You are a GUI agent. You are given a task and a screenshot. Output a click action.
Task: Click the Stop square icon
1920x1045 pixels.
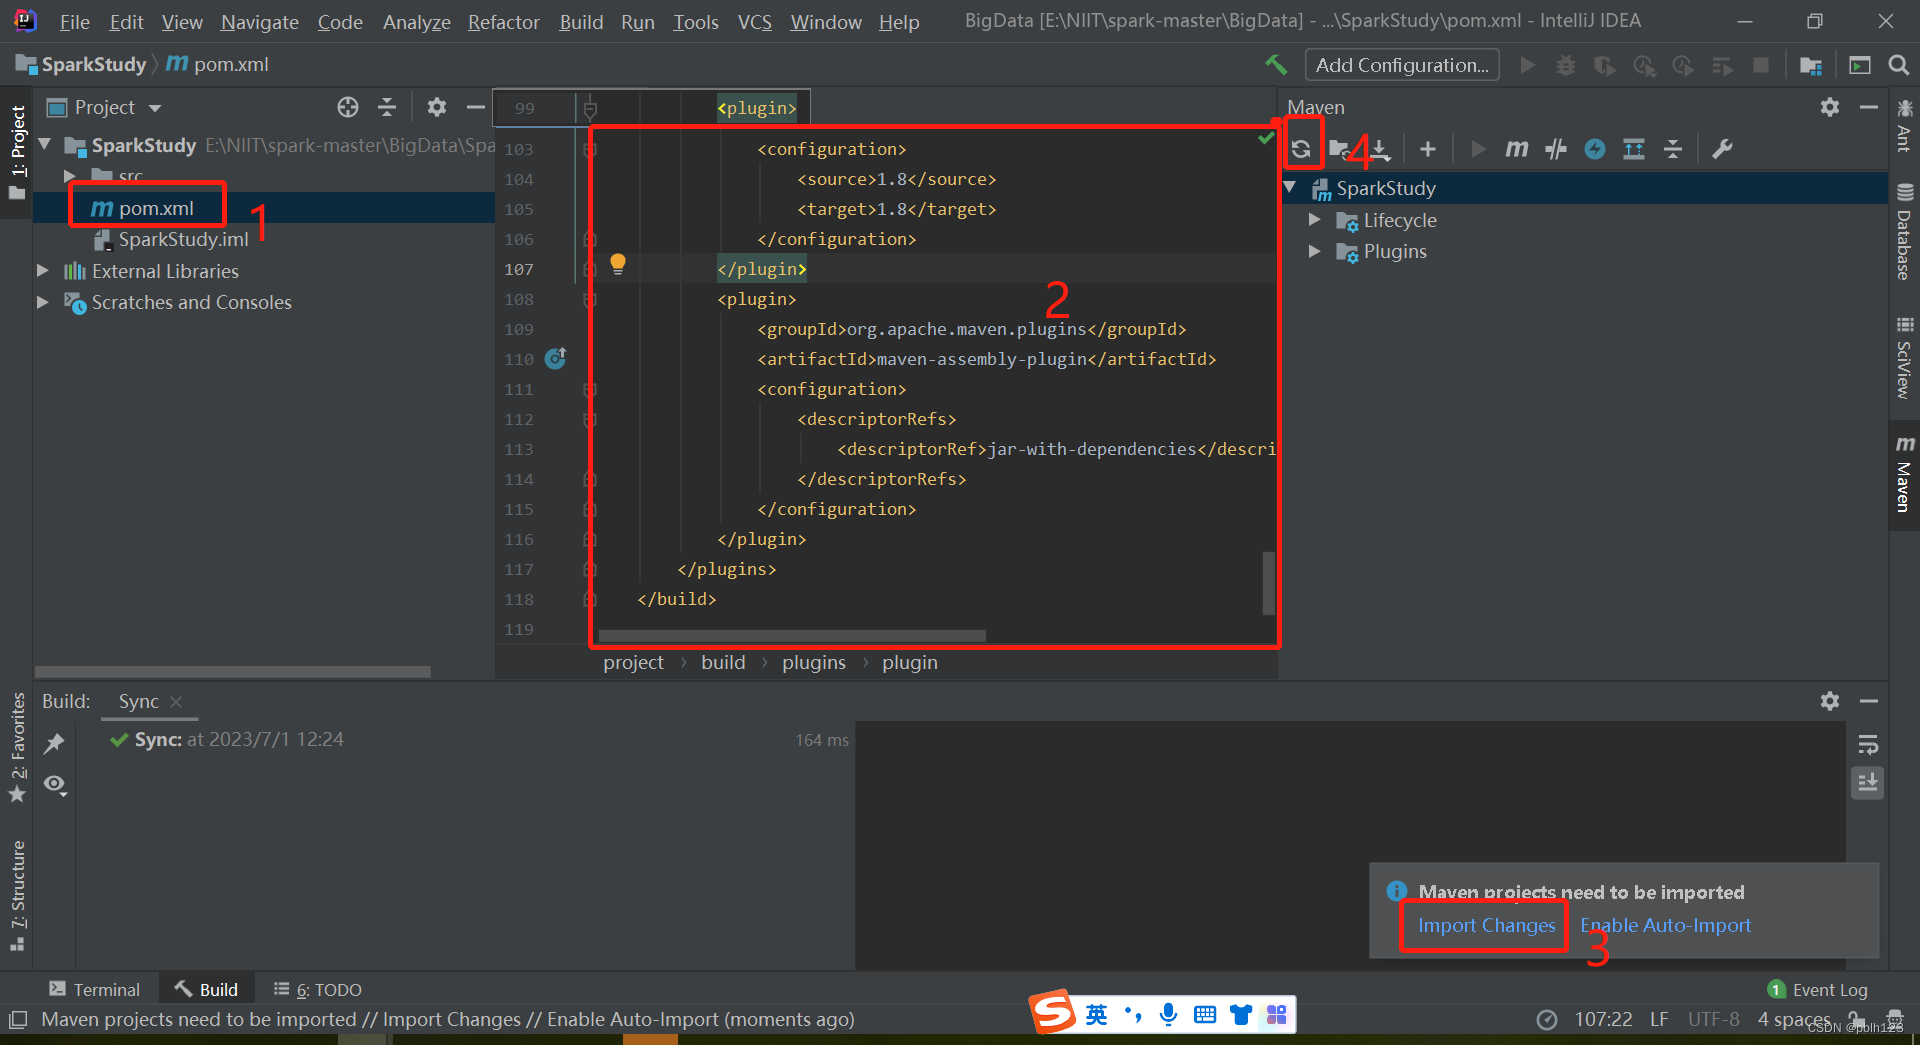click(1761, 65)
